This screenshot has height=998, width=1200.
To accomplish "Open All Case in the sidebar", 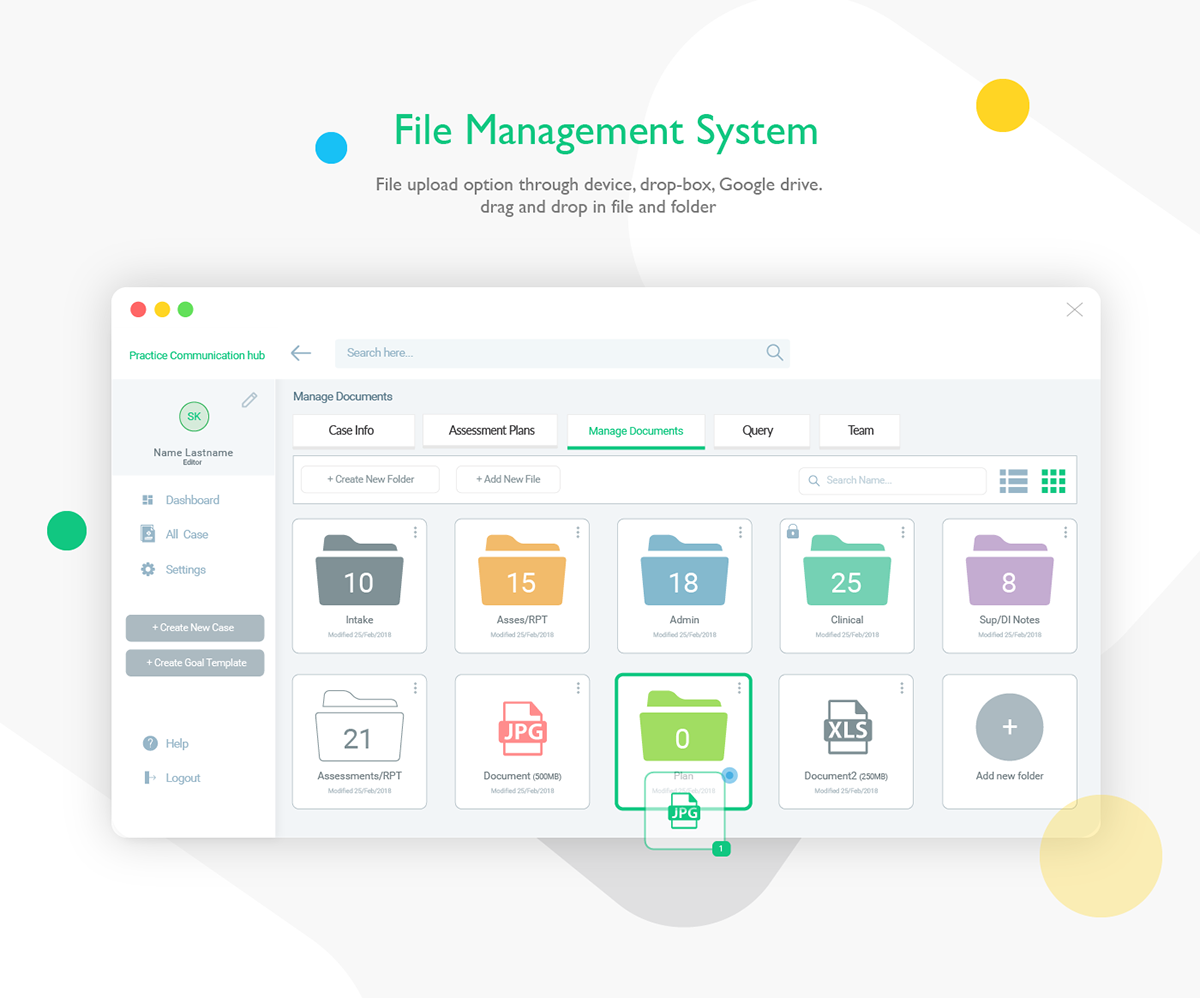I will 174,534.
